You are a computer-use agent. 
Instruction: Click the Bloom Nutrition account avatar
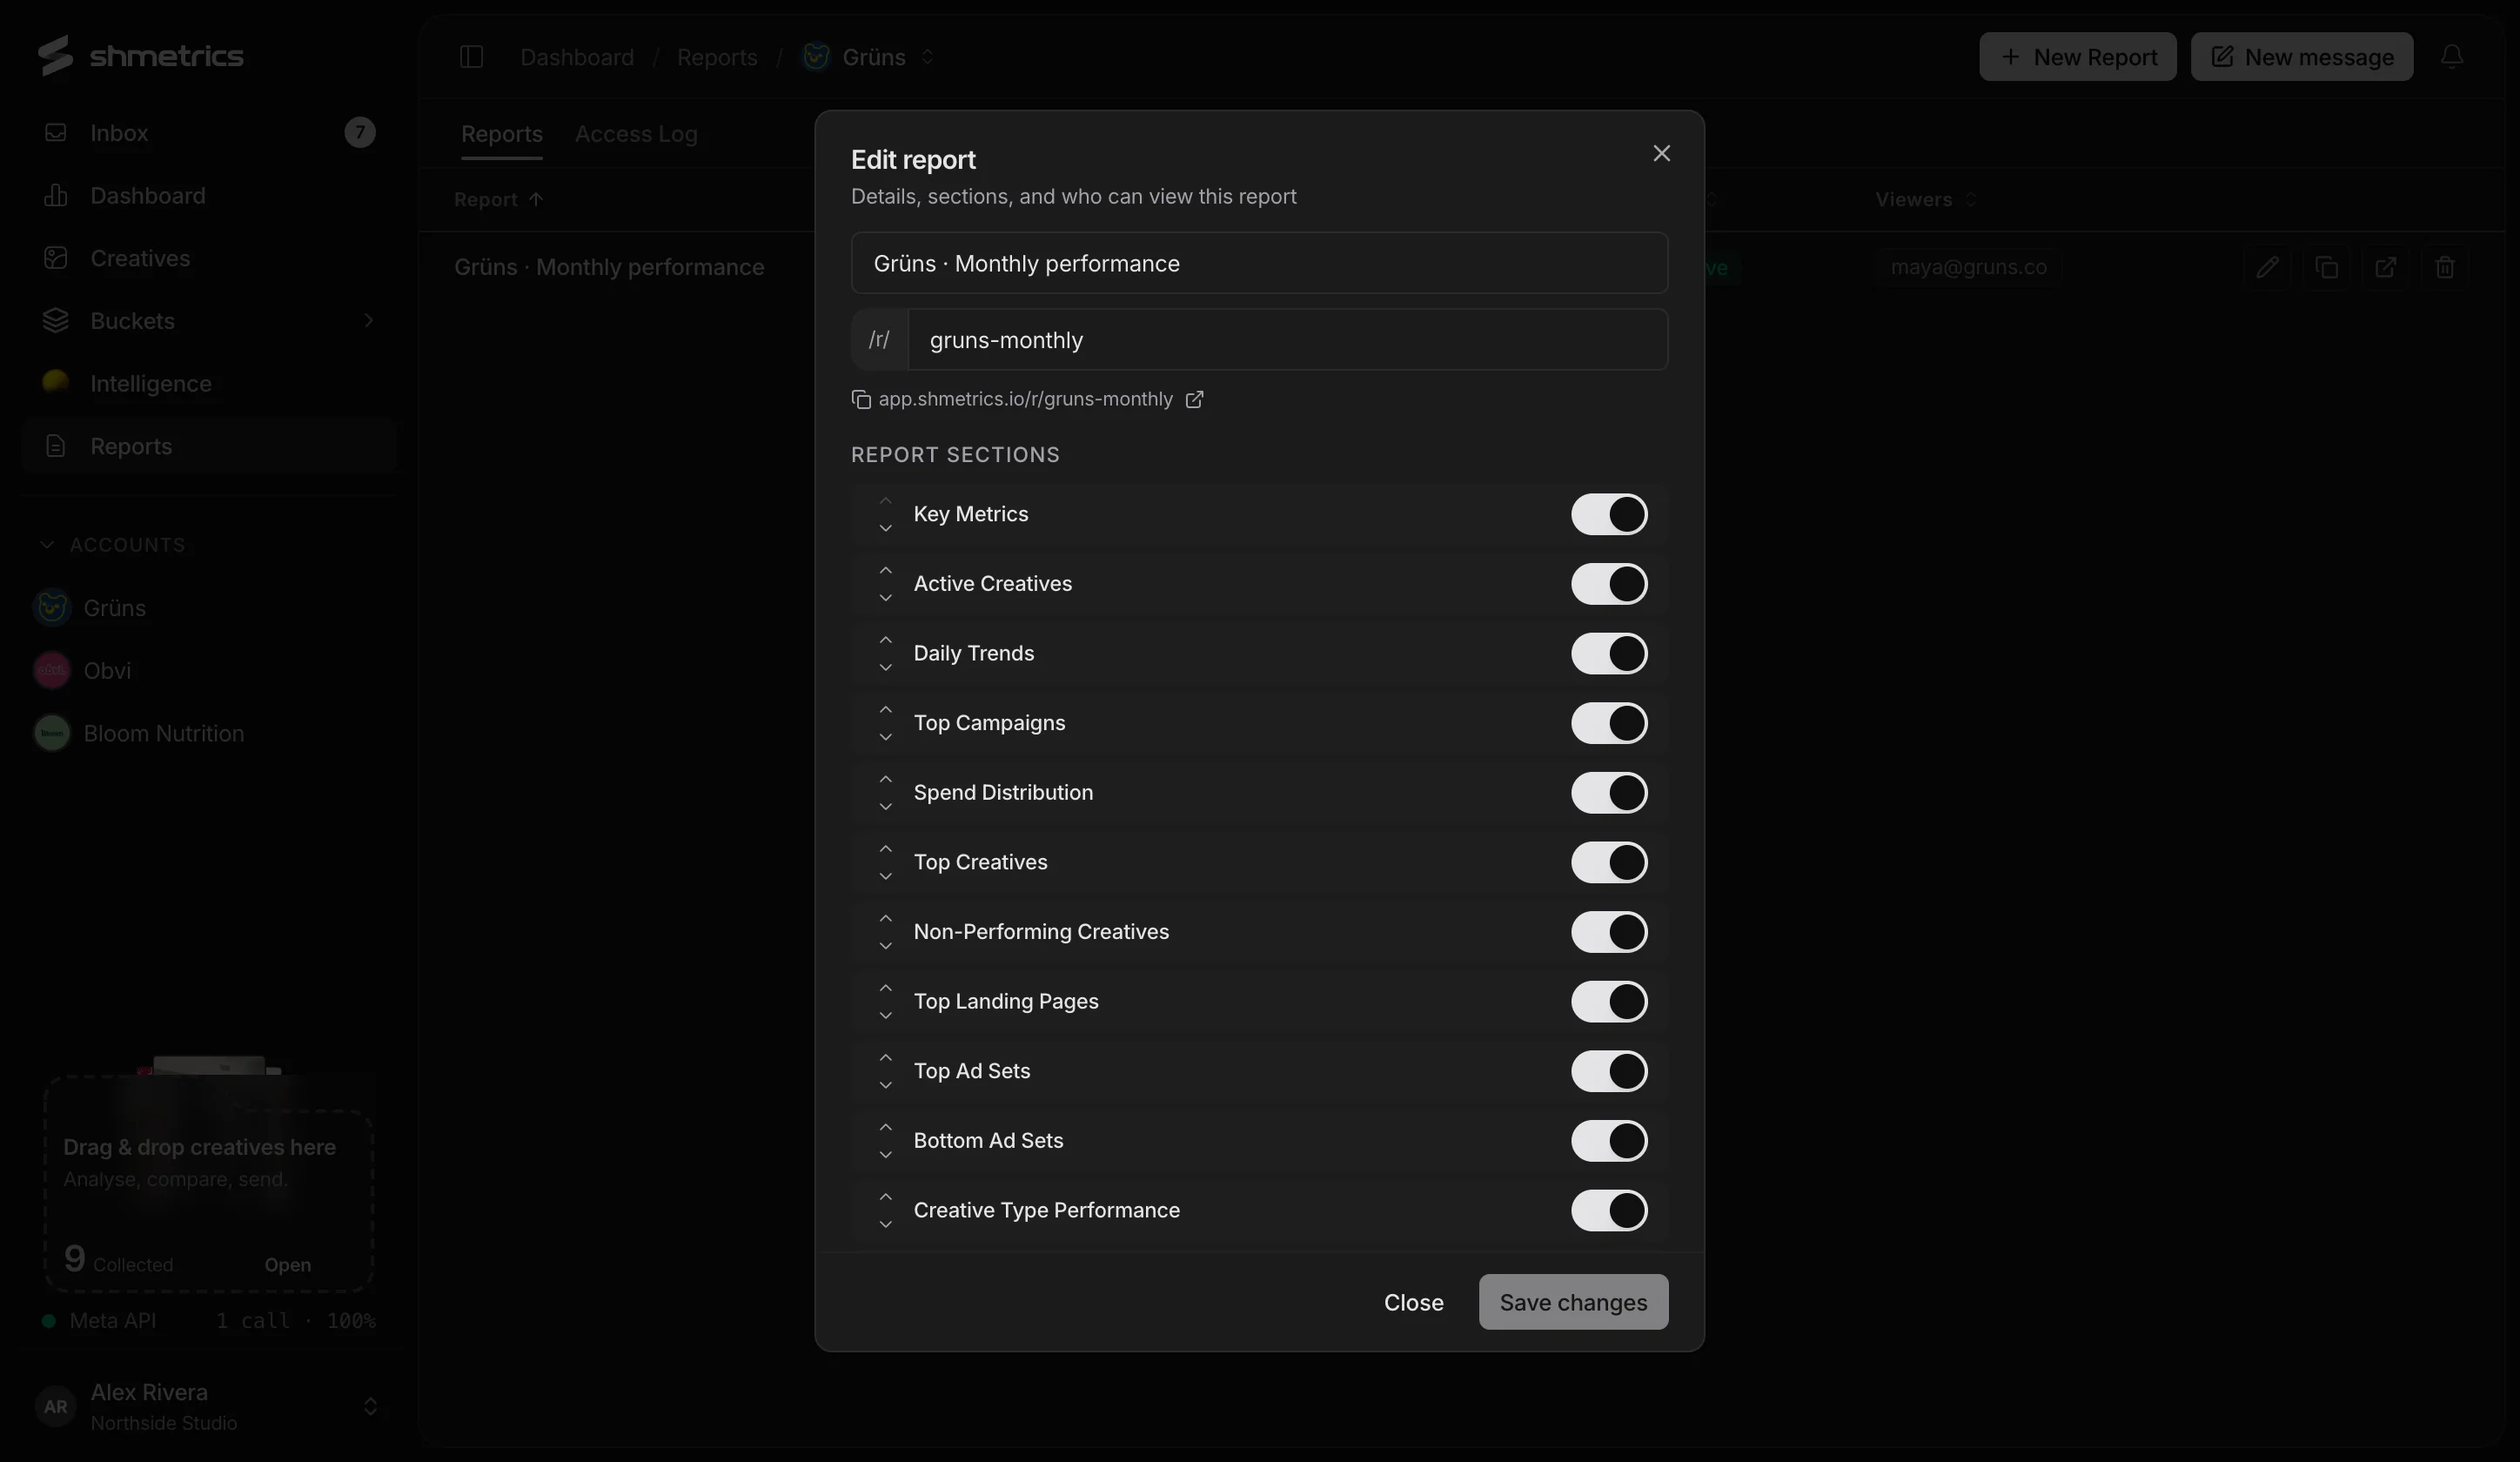pyautogui.click(x=52, y=733)
